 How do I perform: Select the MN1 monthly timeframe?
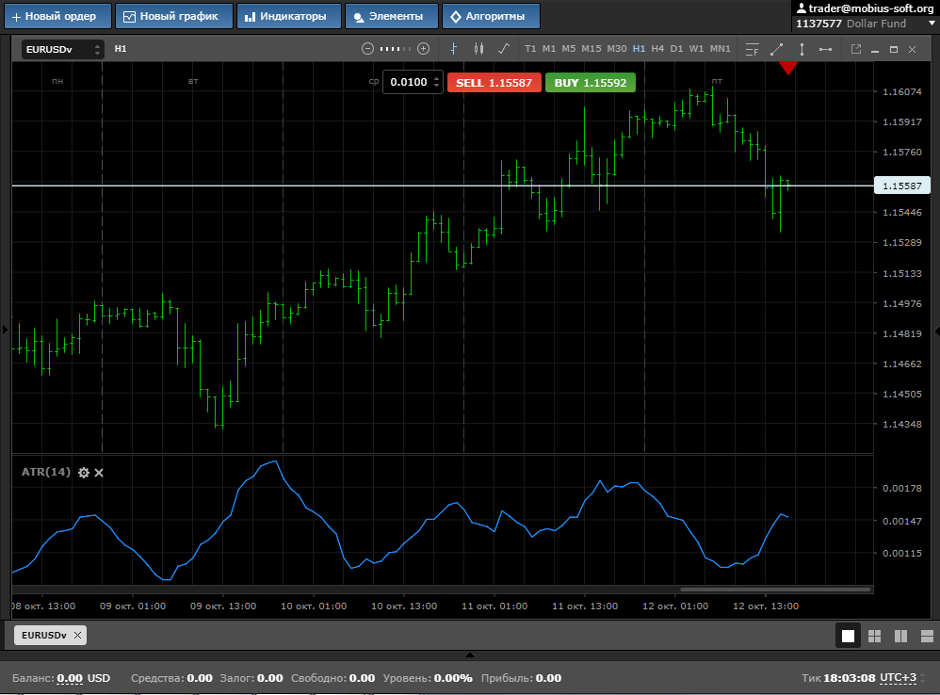[x=720, y=49]
